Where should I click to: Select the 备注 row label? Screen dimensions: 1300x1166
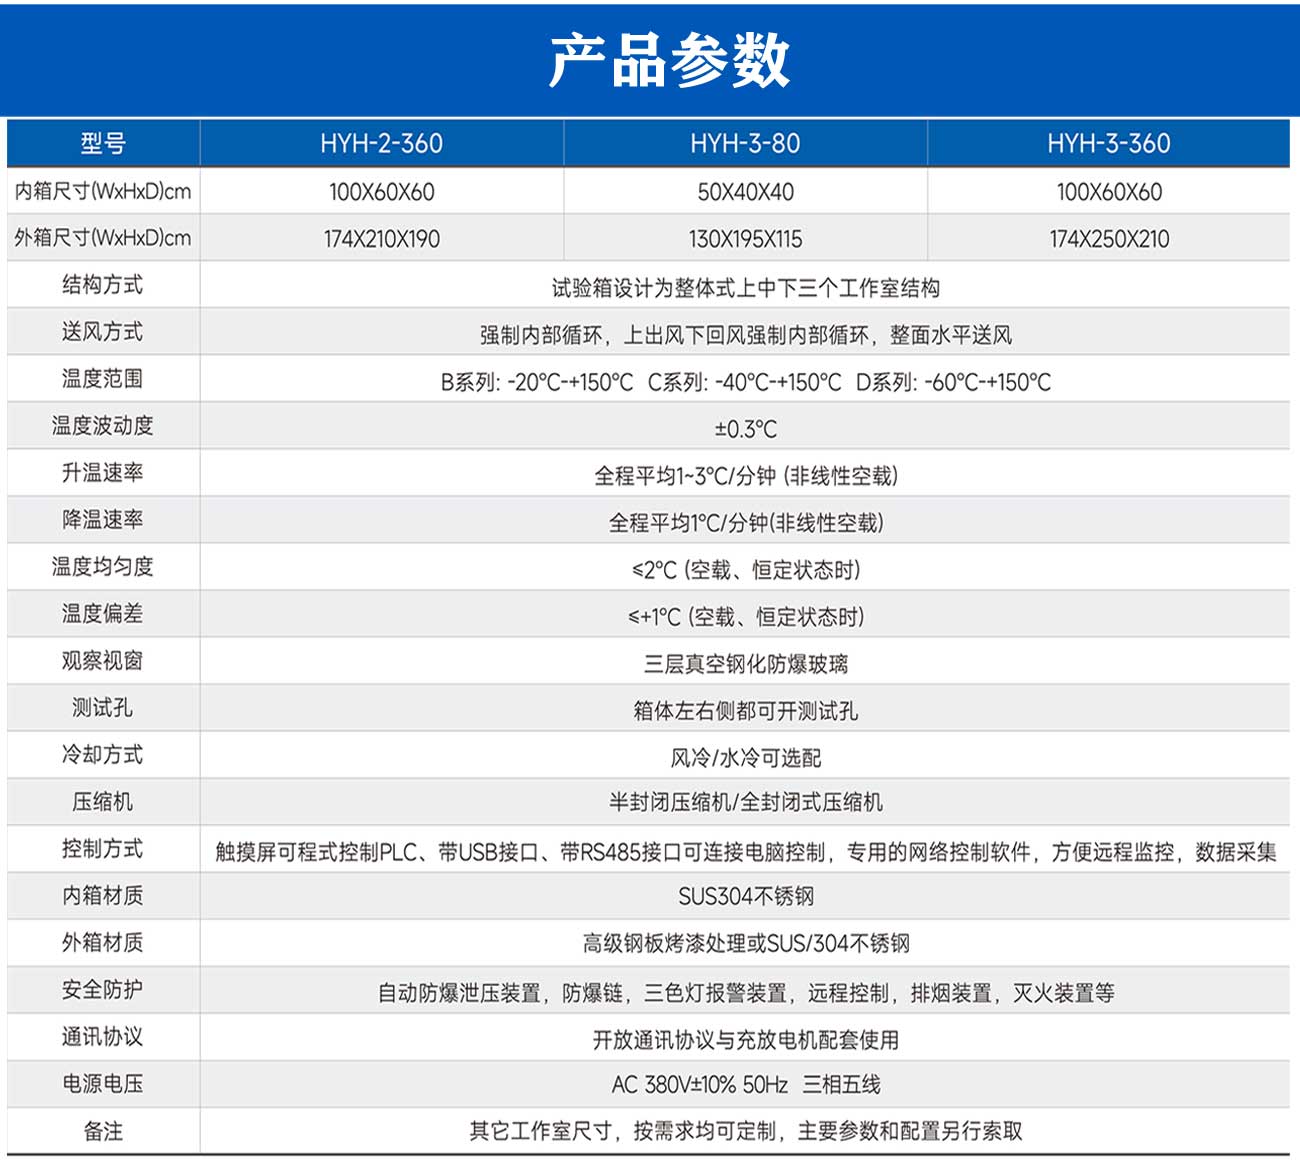[103, 1132]
